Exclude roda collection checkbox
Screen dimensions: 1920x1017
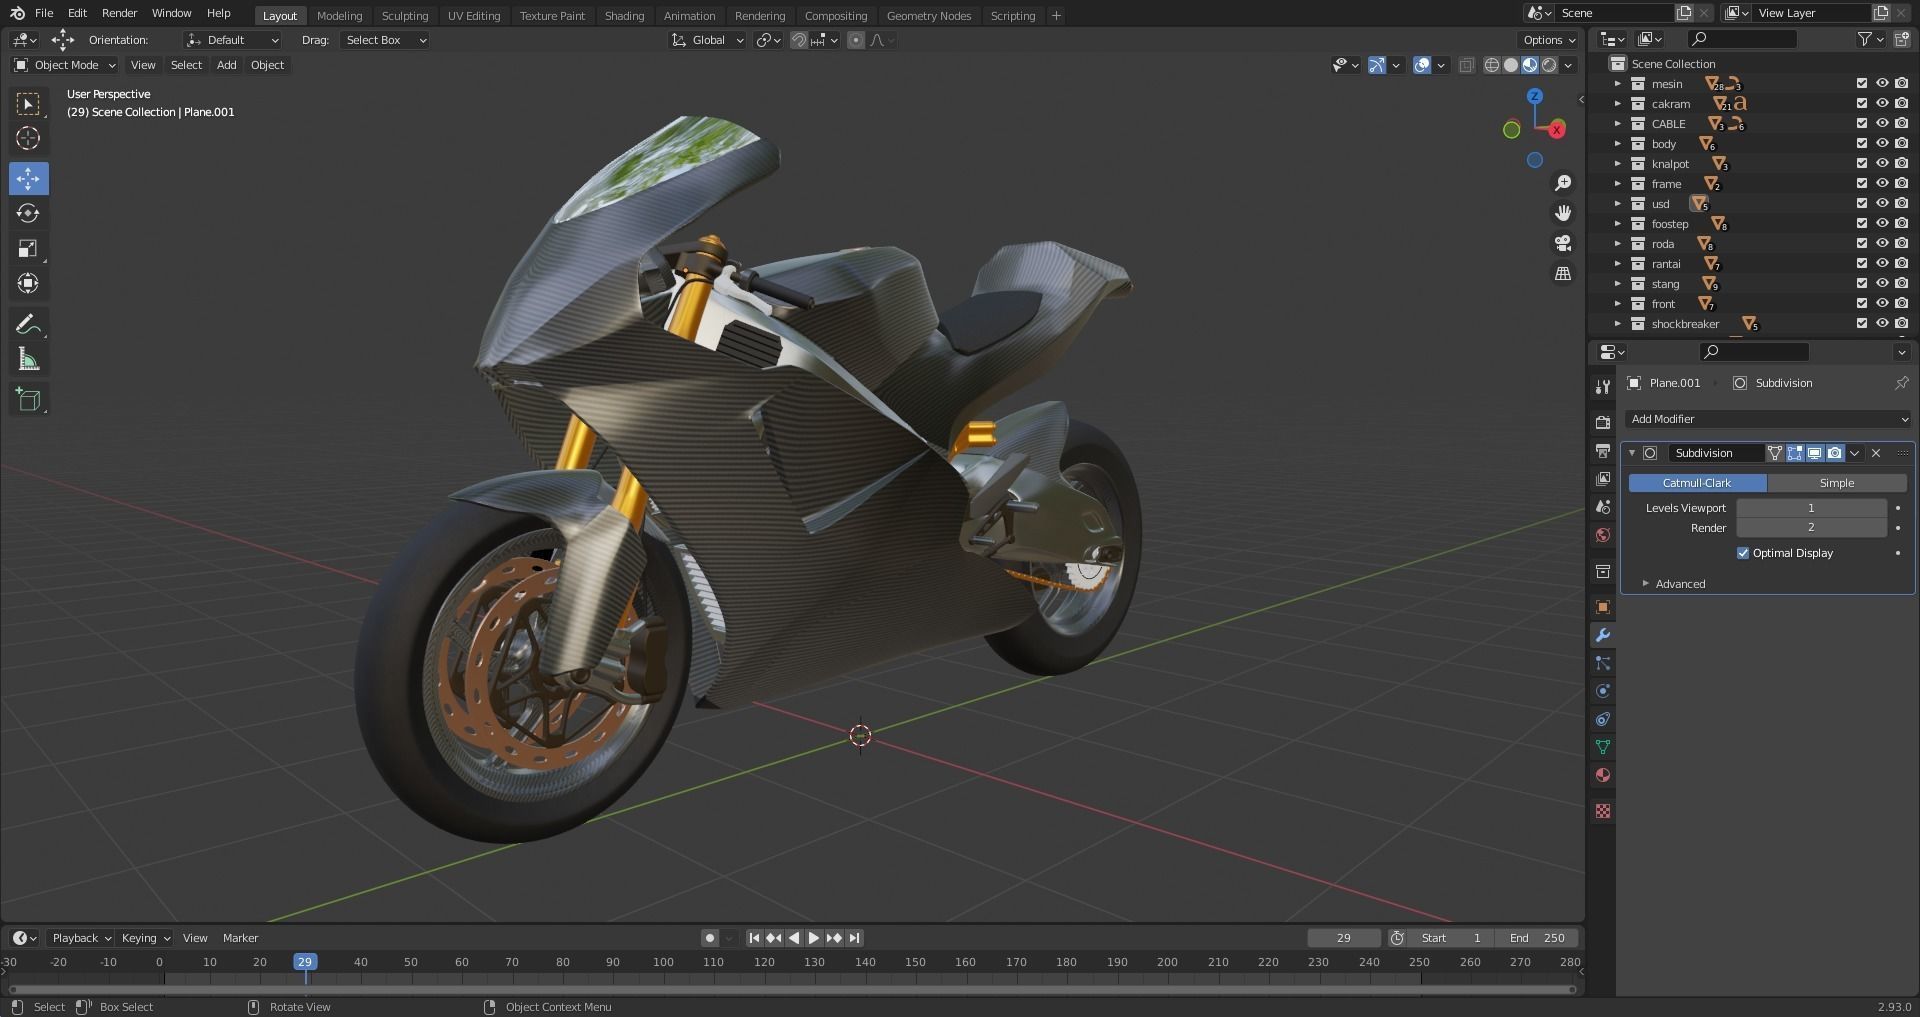(1862, 244)
